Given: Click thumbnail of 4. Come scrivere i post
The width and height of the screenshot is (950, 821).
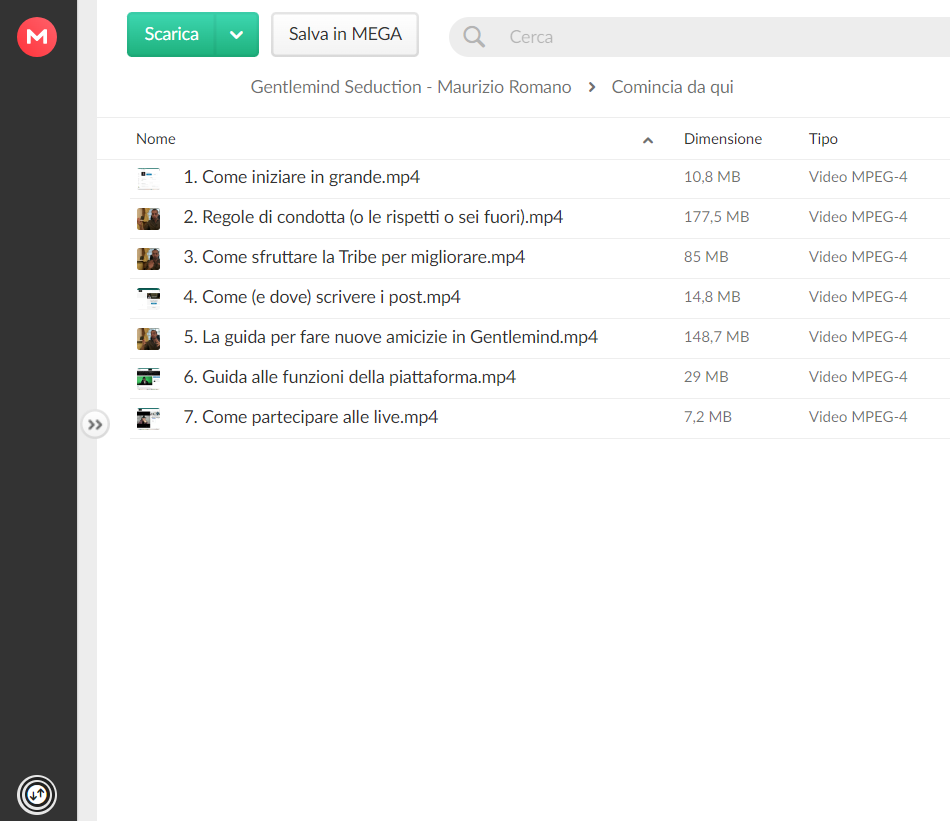Looking at the screenshot, I should pos(148,298).
